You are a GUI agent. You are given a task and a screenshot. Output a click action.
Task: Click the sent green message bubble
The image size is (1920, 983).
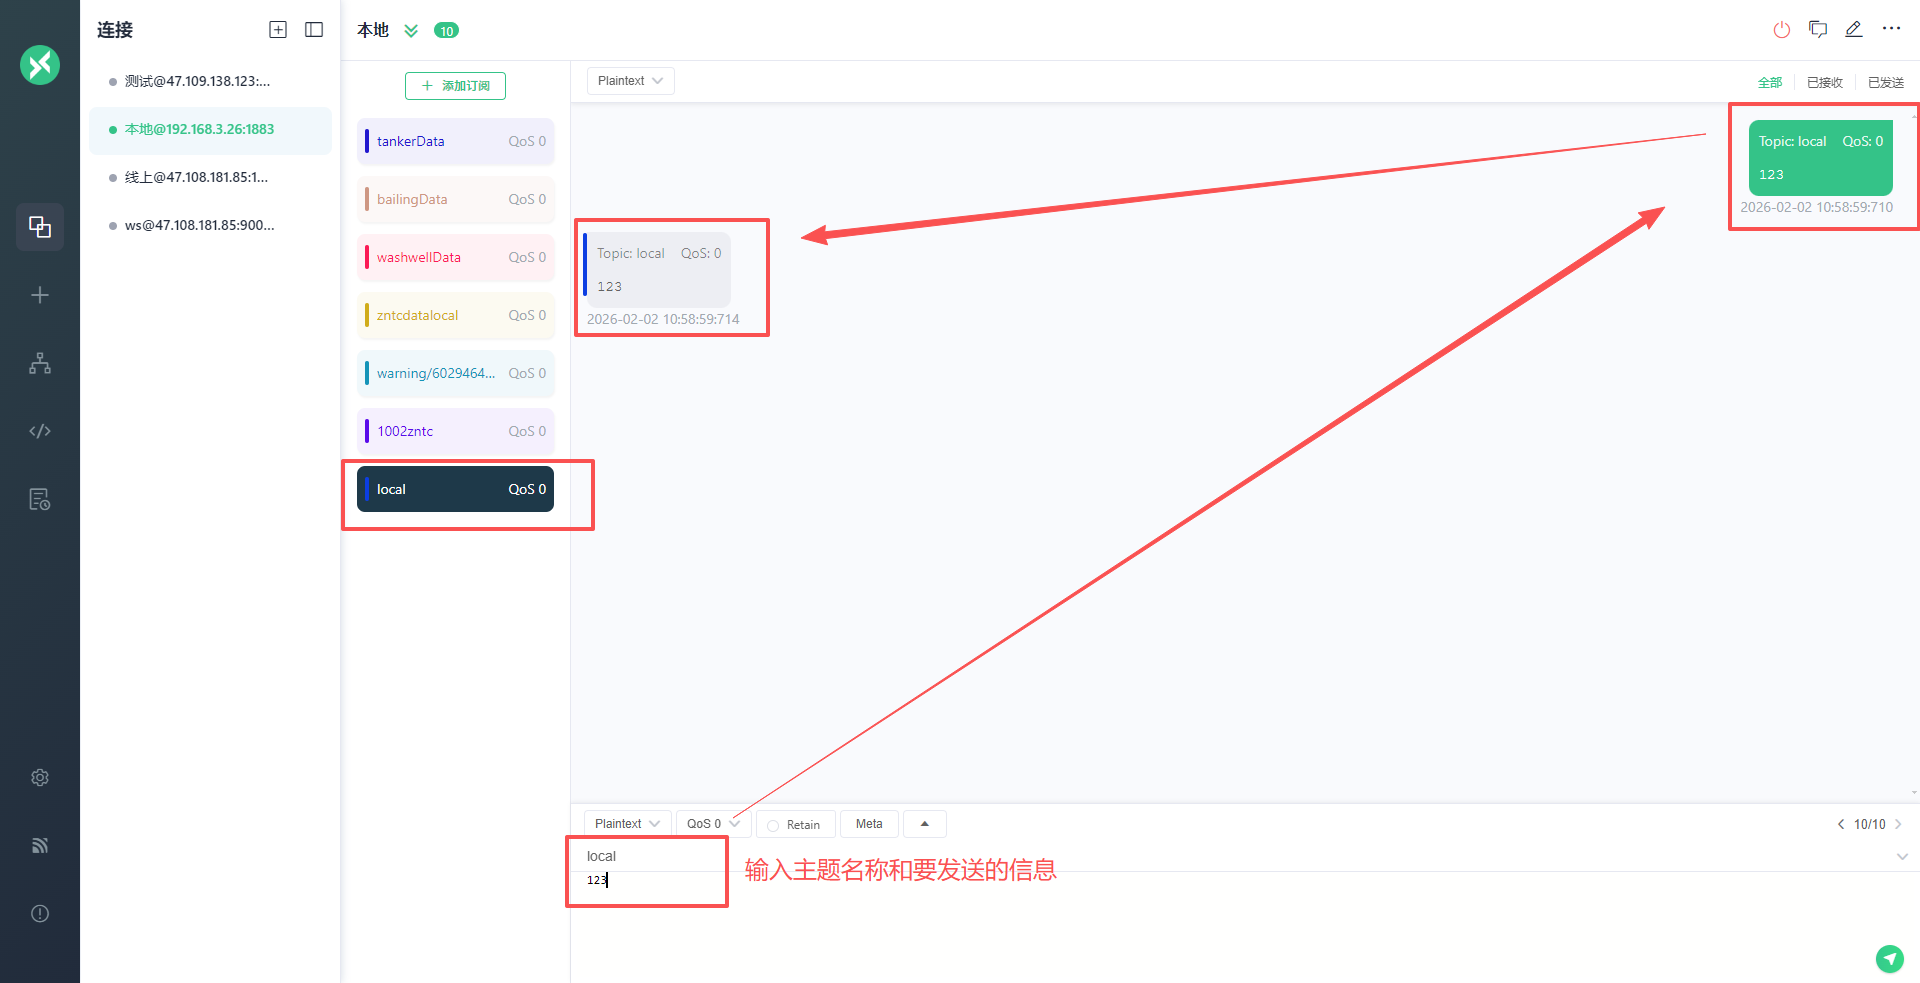pos(1820,158)
